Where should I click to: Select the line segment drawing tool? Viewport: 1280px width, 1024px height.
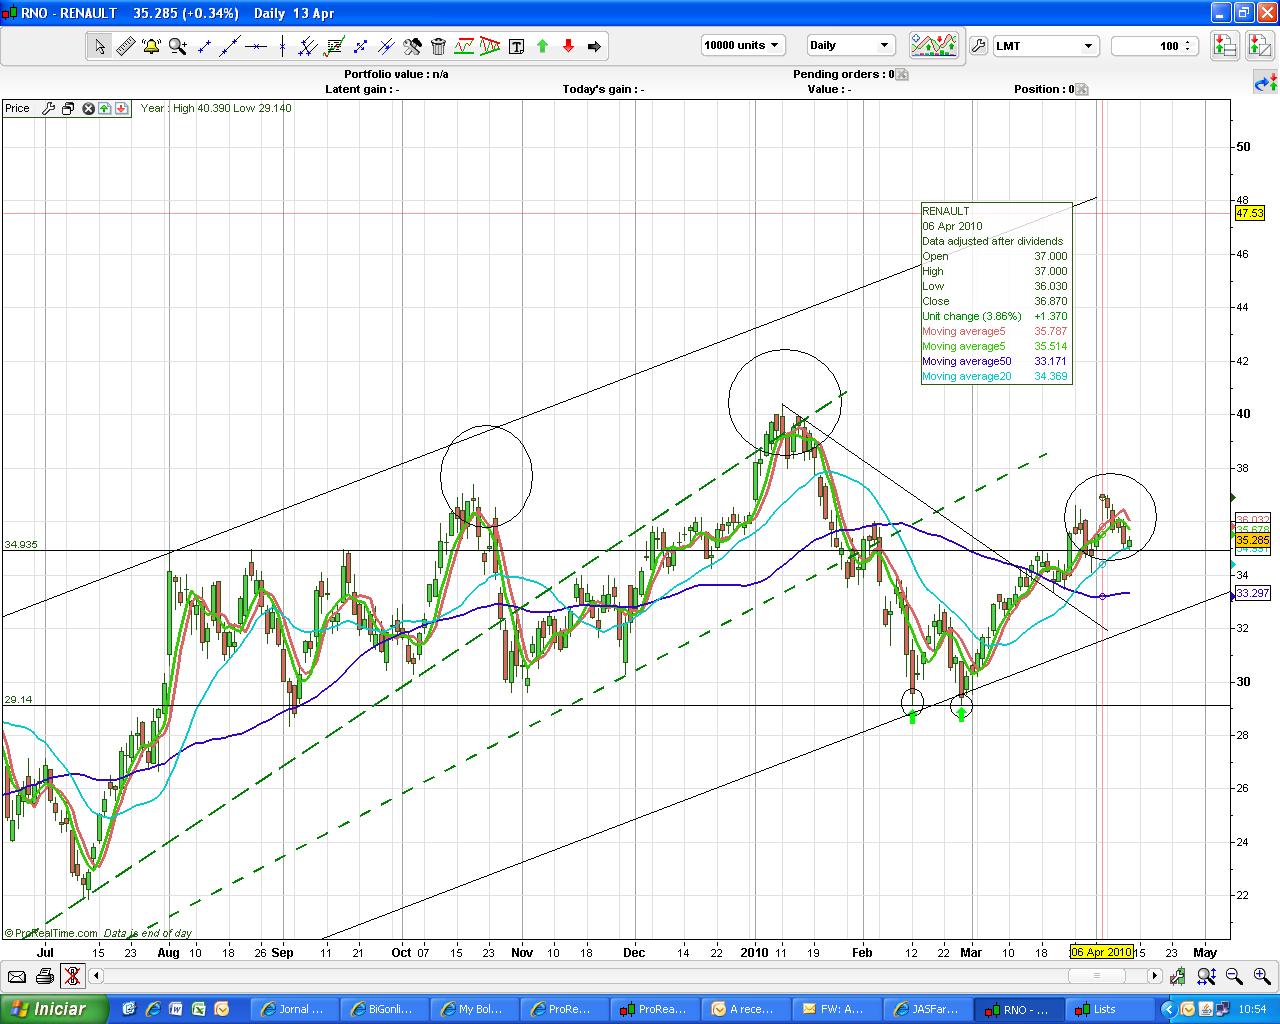pos(204,46)
